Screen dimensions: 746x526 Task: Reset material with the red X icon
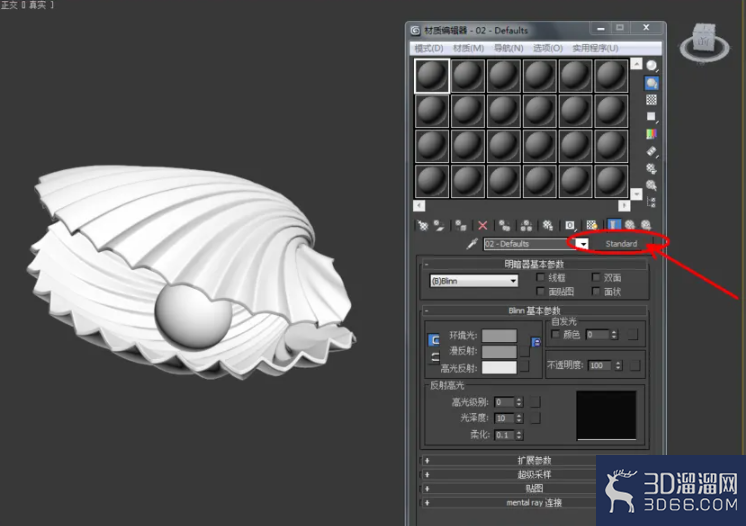(x=482, y=225)
